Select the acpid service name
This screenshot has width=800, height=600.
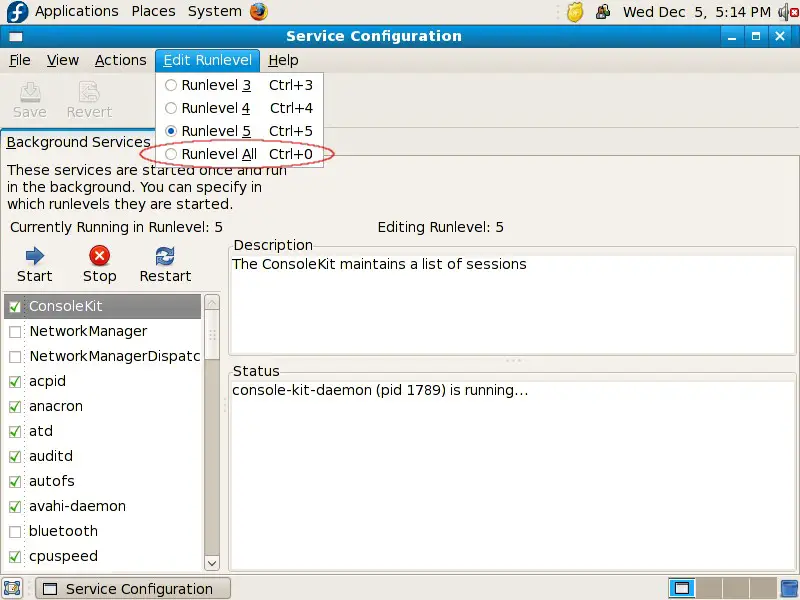click(x=47, y=381)
